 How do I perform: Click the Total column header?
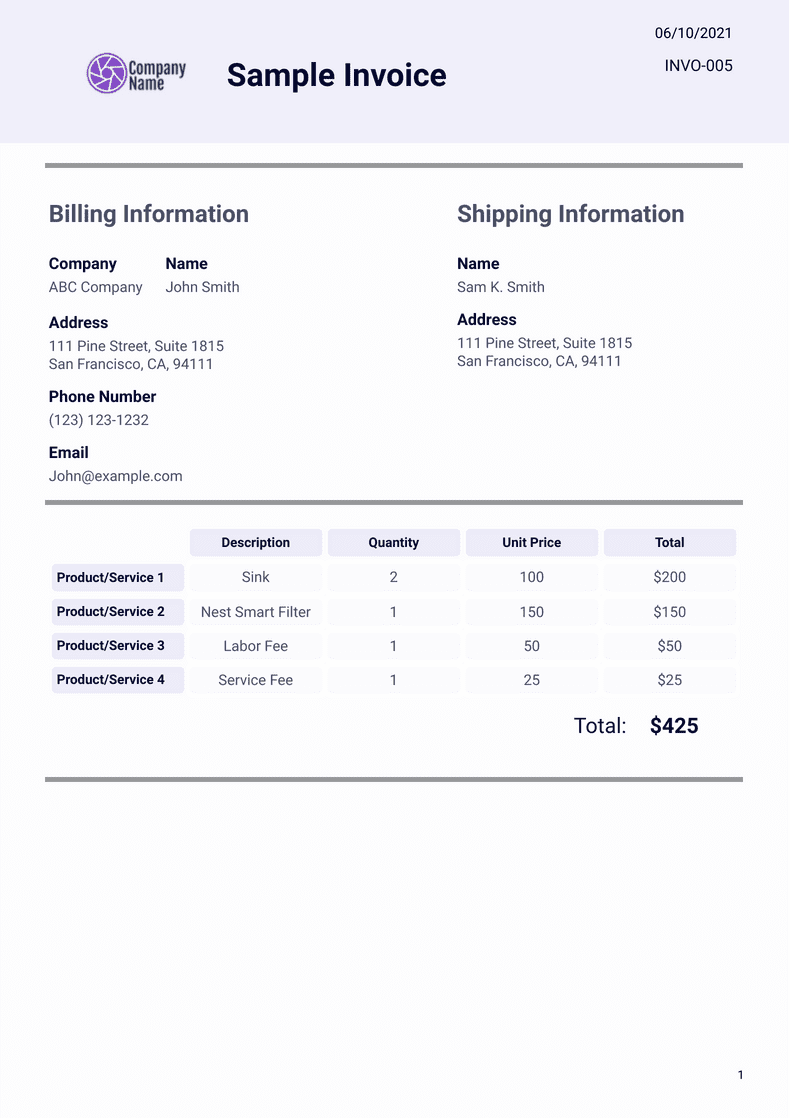(x=670, y=543)
